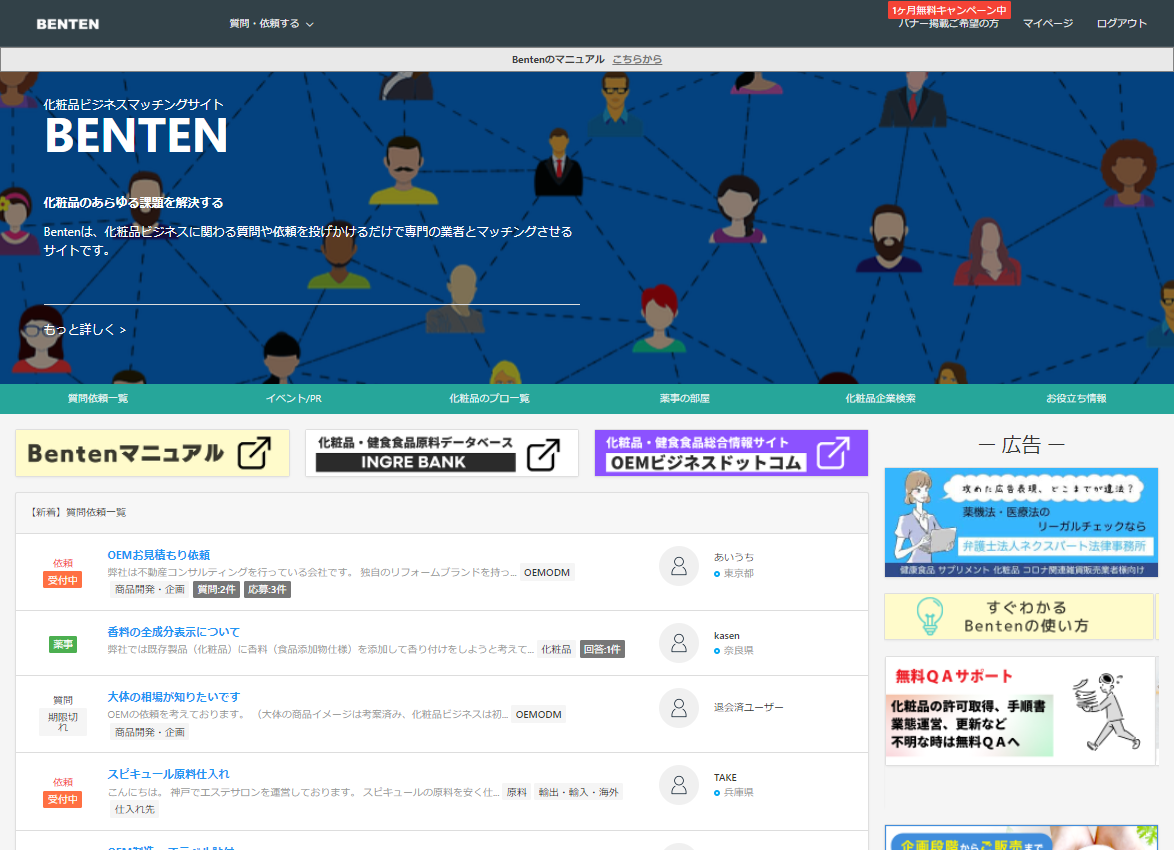Click the 東京都 location label
This screenshot has height=850, width=1174.
click(x=738, y=574)
